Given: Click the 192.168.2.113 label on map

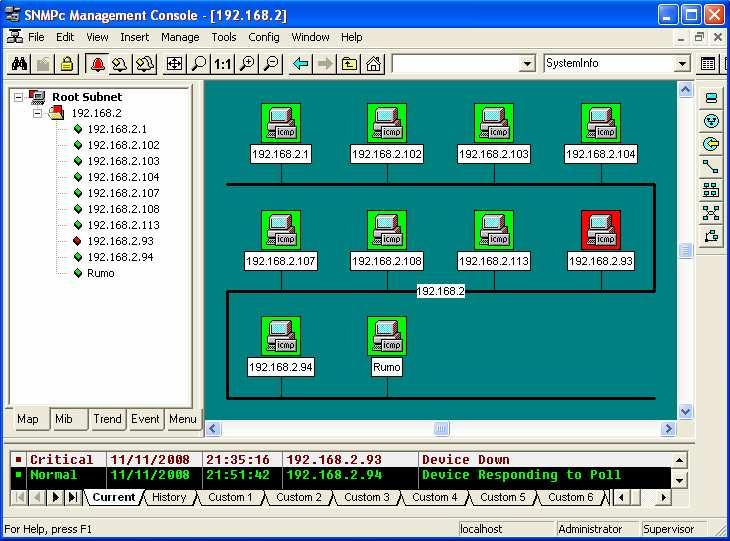Looking at the screenshot, I should 494,261.
